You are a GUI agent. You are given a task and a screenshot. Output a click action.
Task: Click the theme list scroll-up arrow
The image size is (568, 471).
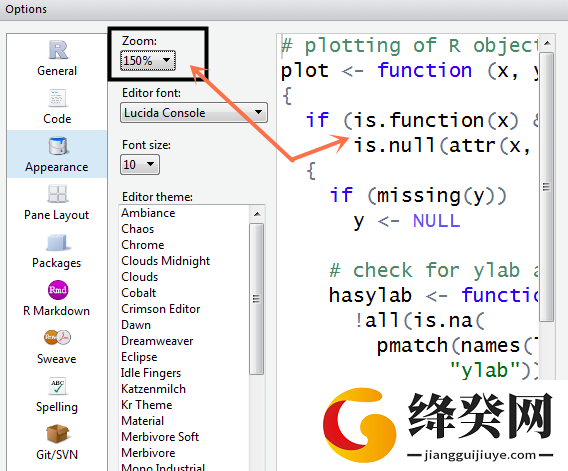click(x=257, y=214)
